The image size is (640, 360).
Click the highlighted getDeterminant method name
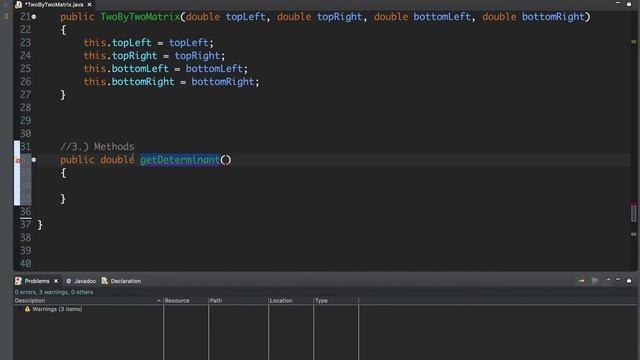pyautogui.click(x=180, y=160)
